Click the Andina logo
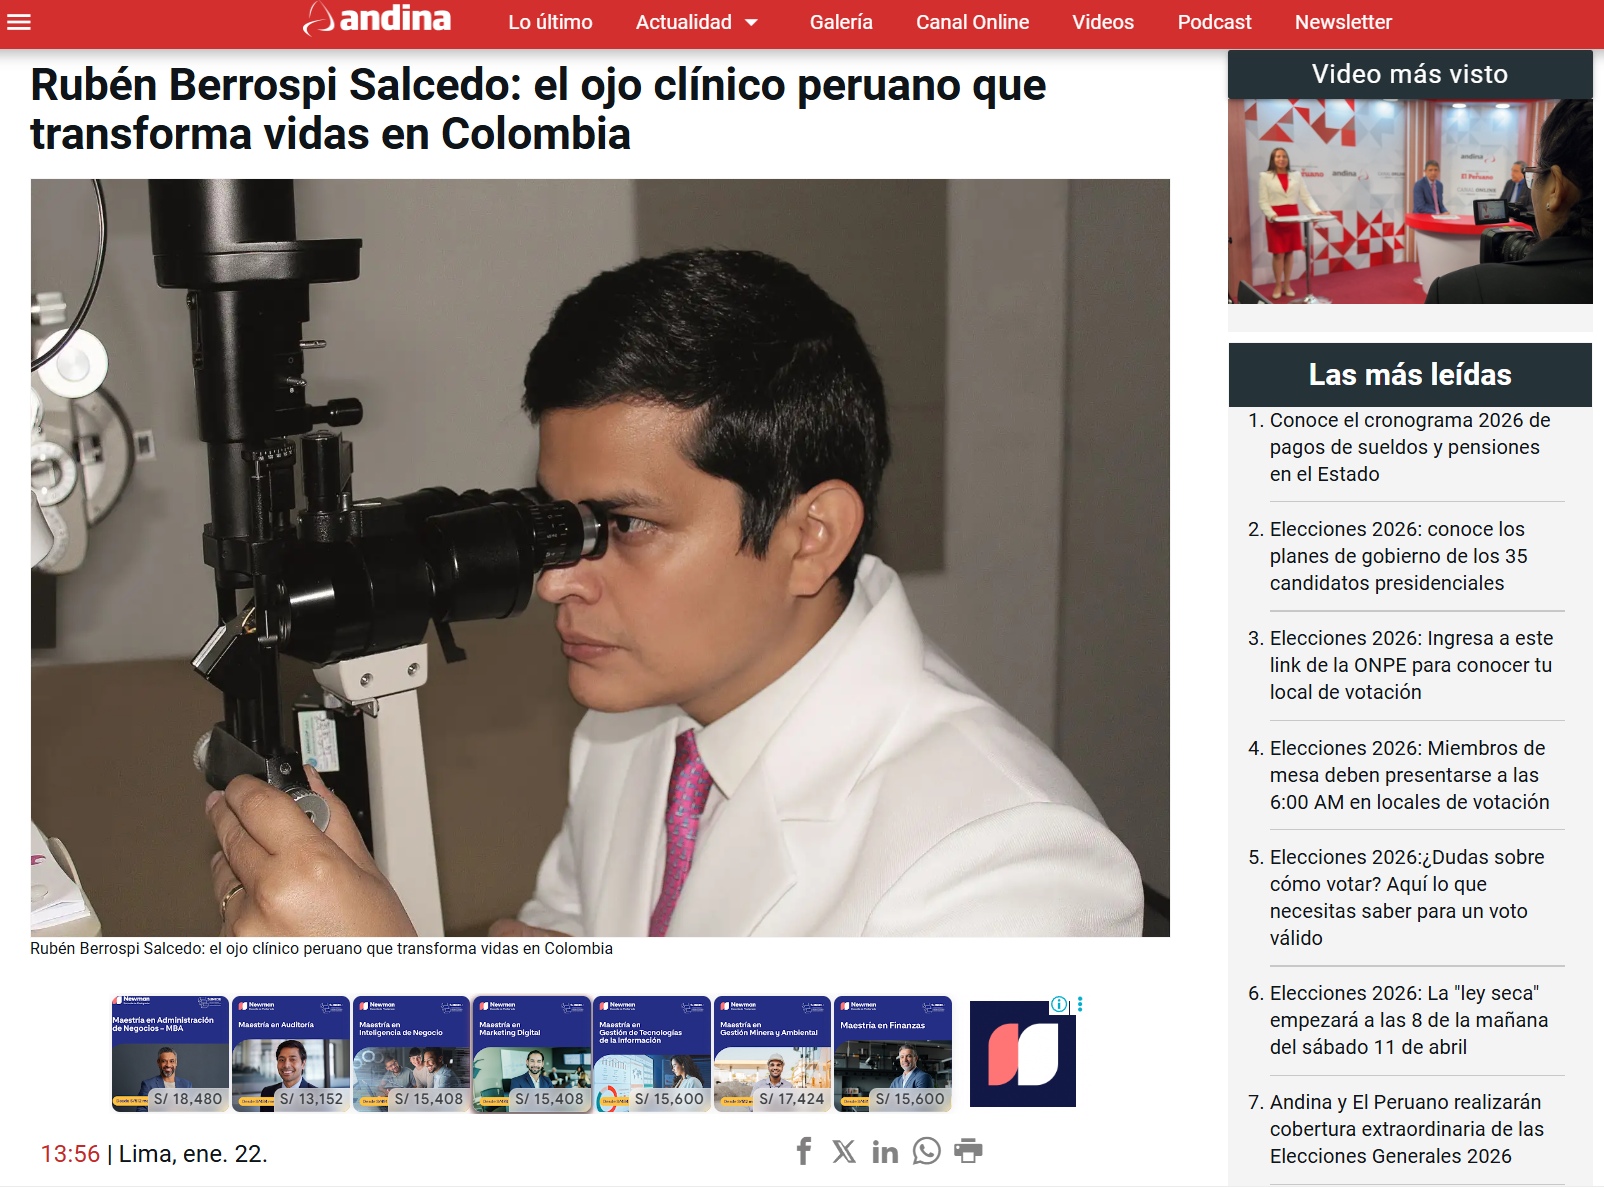 point(377,19)
